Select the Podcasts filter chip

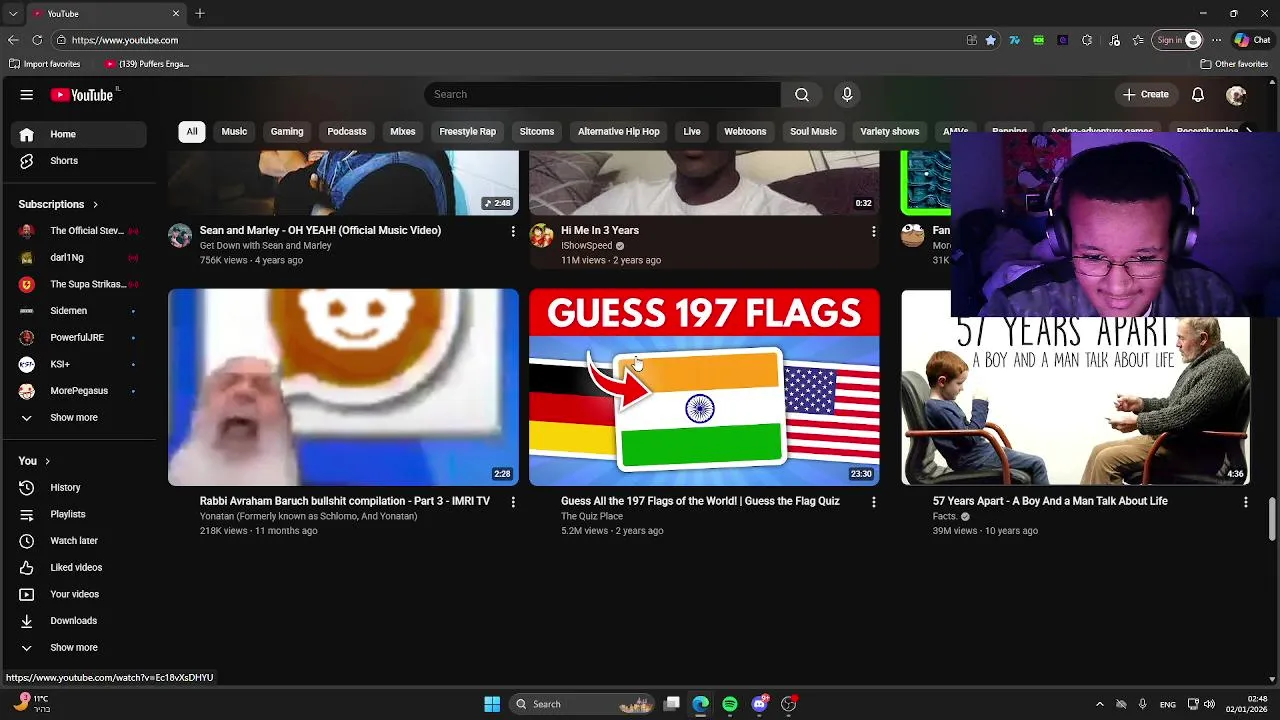[347, 131]
